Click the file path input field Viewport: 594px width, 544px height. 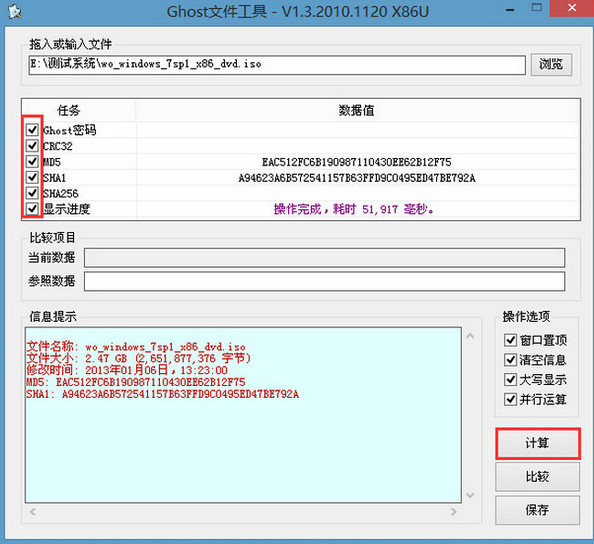click(277, 65)
